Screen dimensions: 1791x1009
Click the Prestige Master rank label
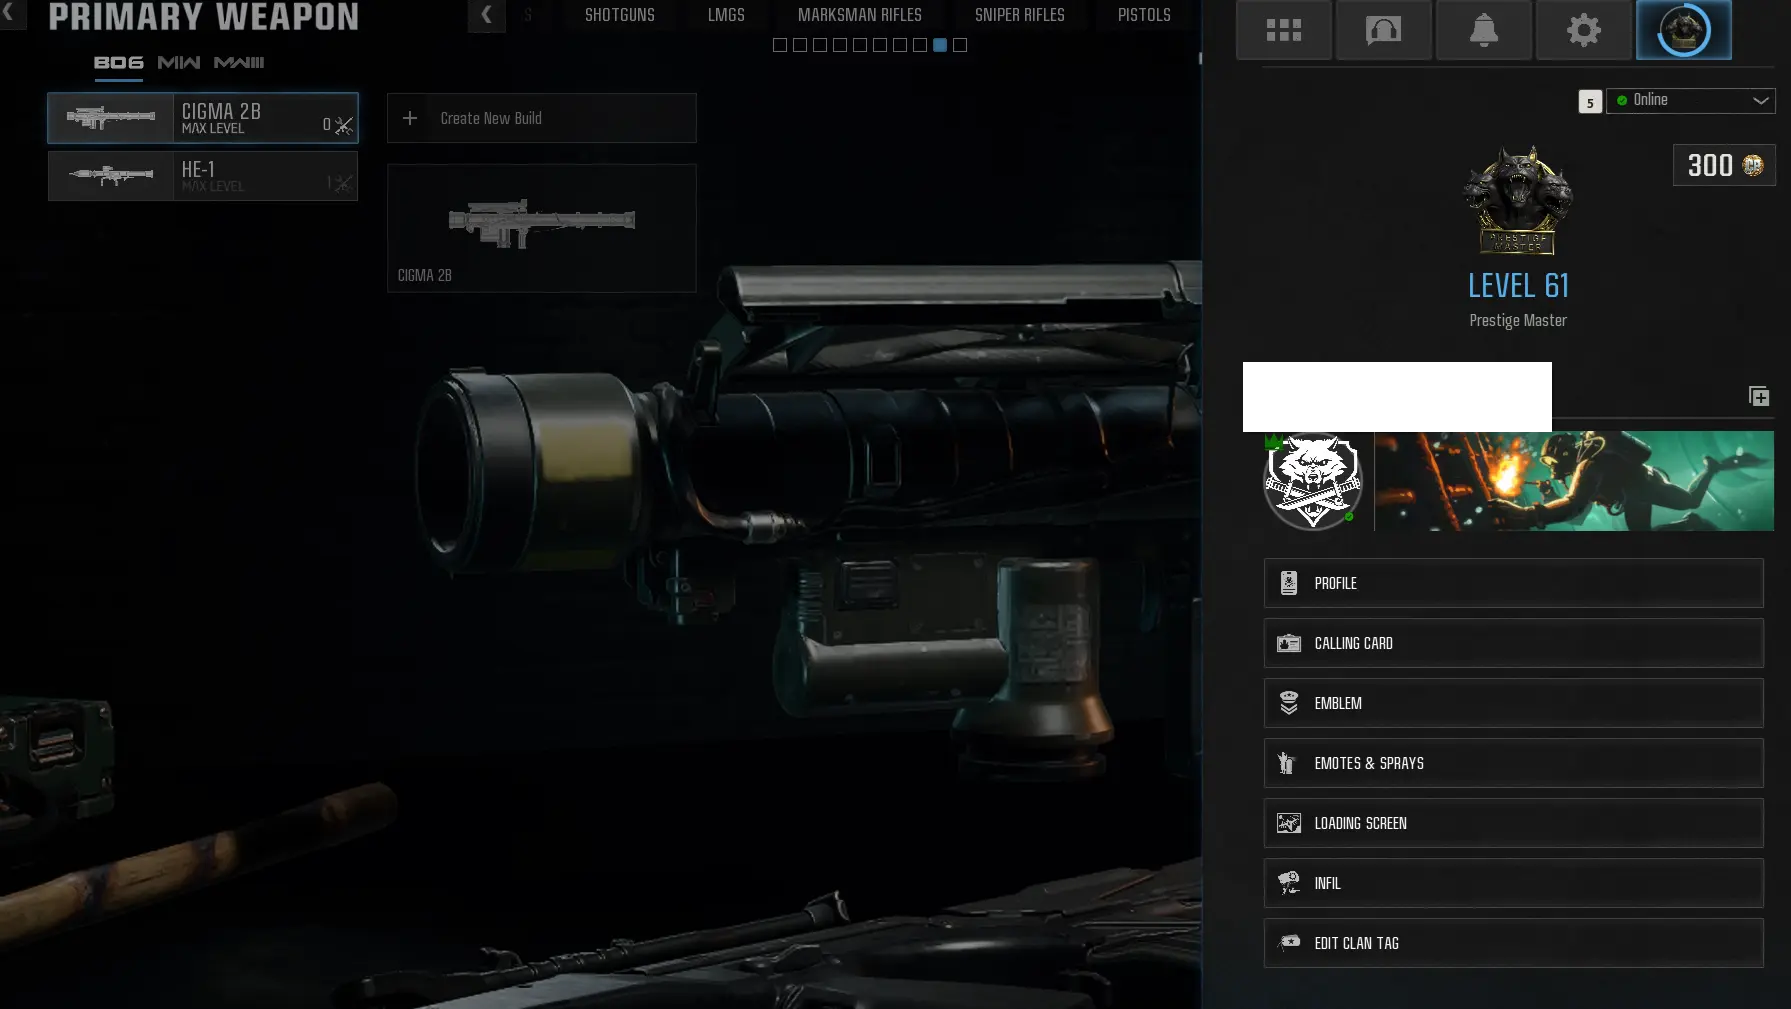click(x=1518, y=321)
